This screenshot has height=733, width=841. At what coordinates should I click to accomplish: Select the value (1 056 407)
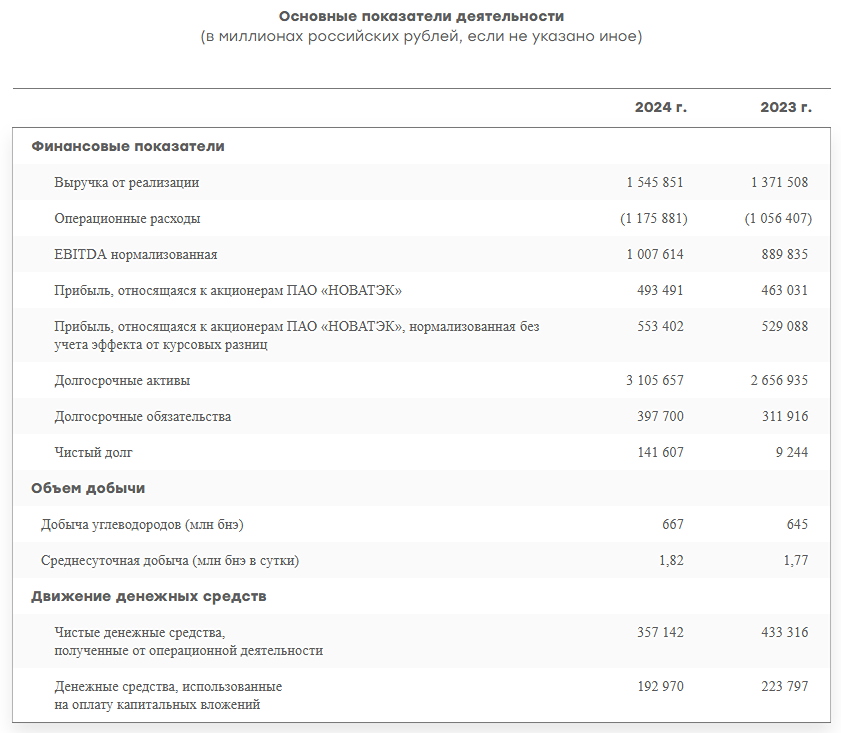(x=778, y=219)
